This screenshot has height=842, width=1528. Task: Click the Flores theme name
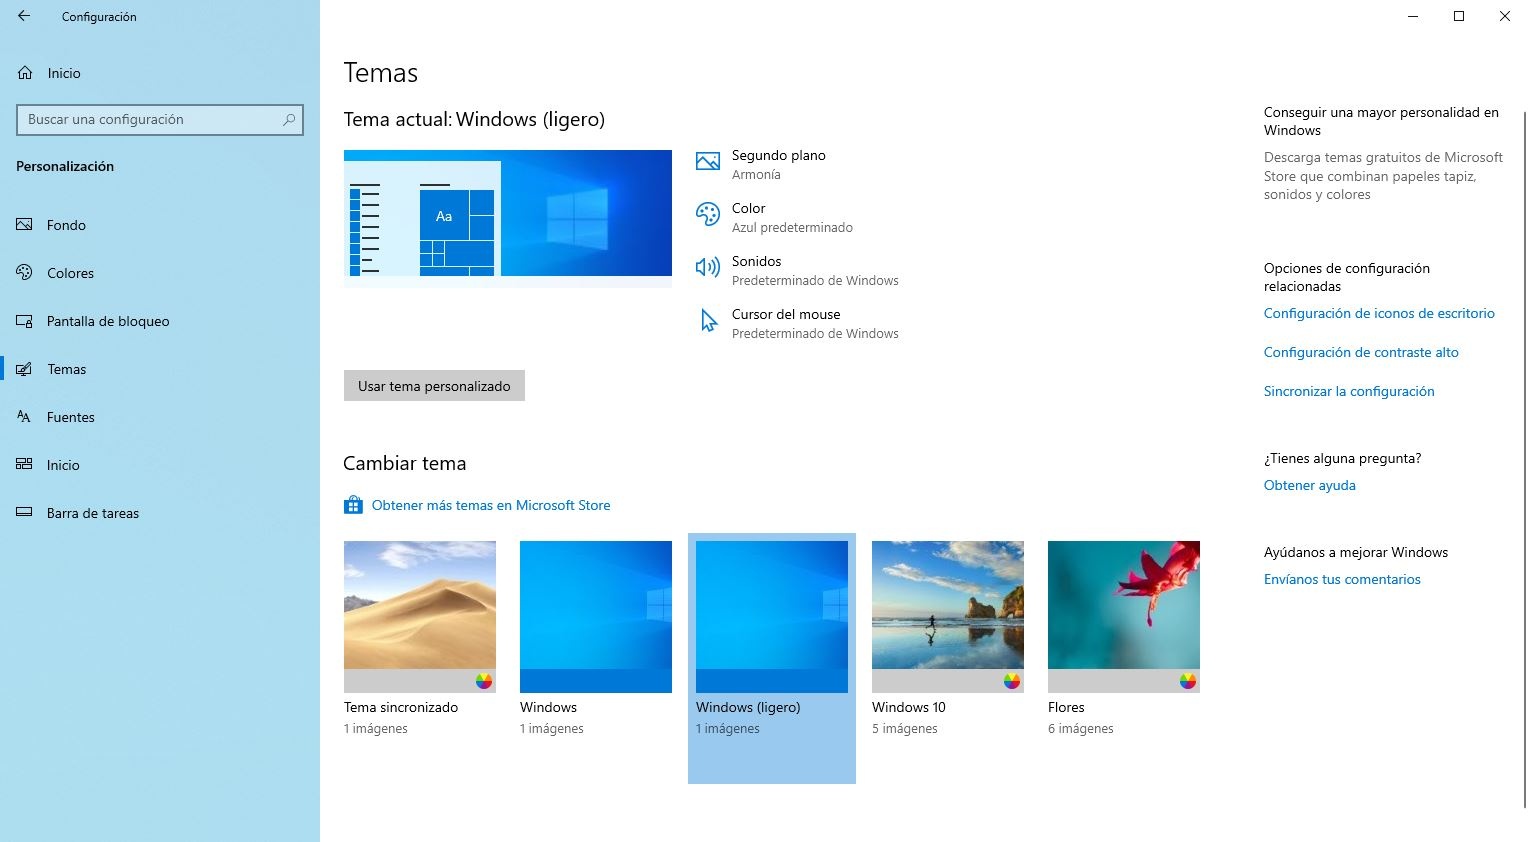click(1066, 707)
